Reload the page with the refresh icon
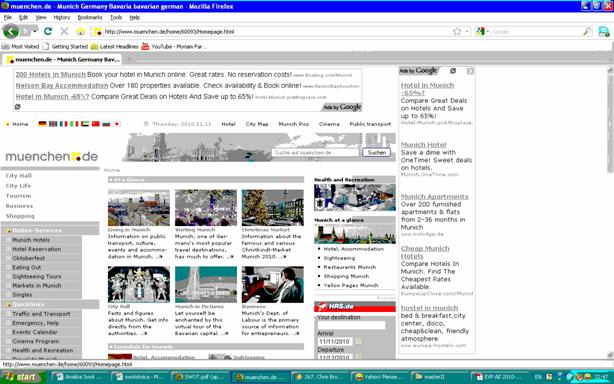Image resolution: width=614 pixels, height=384 pixels. click(48, 31)
